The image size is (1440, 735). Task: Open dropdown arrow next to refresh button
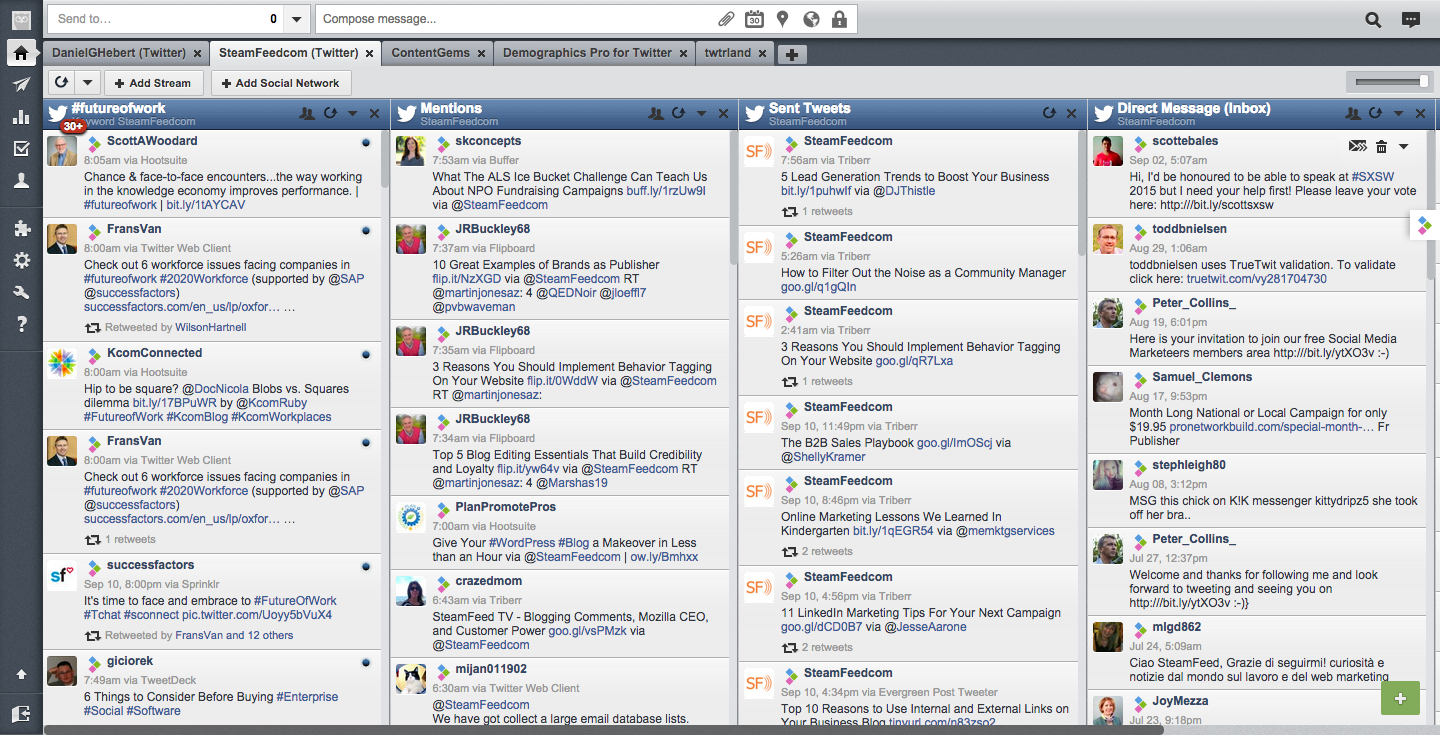[x=88, y=83]
